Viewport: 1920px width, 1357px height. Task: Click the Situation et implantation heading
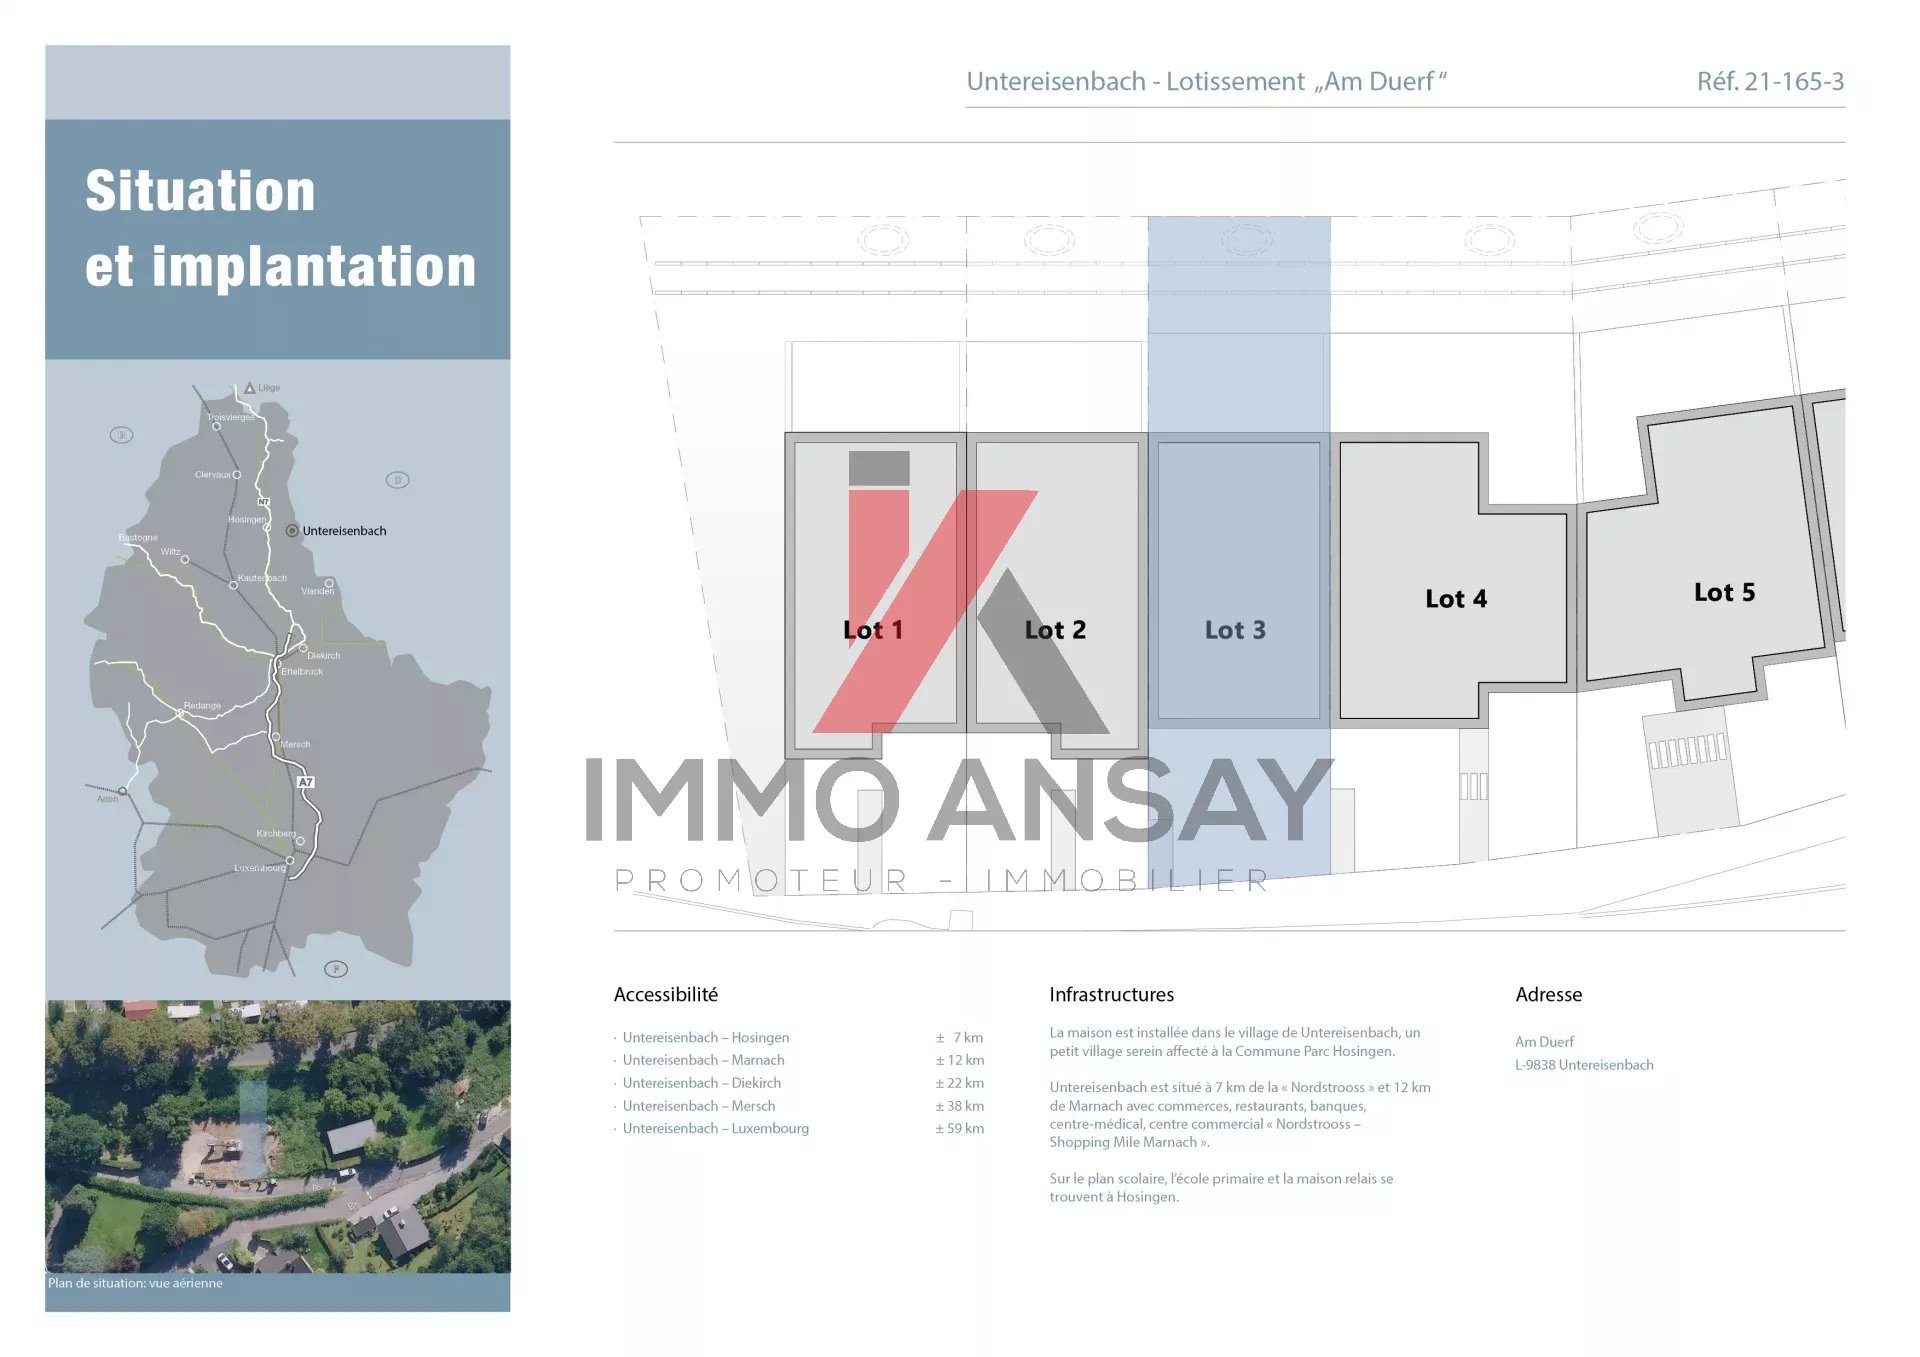click(279, 228)
